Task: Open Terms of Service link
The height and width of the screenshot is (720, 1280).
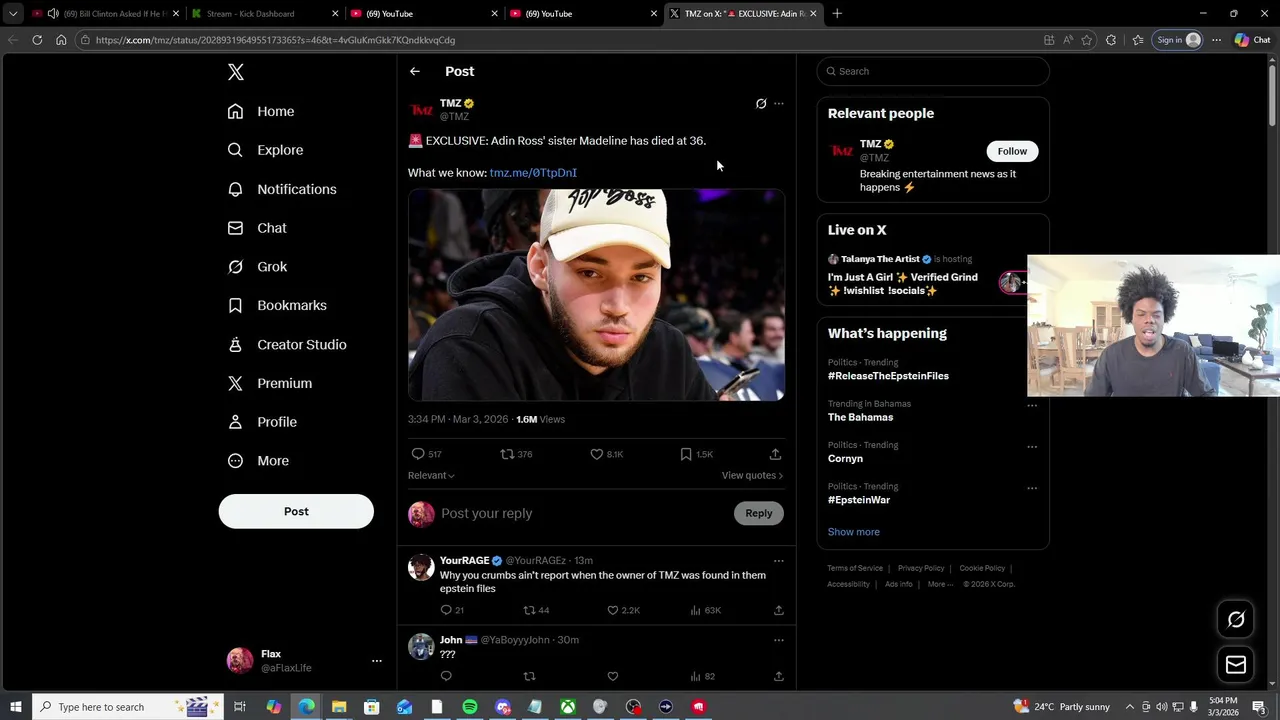Action: [855, 568]
